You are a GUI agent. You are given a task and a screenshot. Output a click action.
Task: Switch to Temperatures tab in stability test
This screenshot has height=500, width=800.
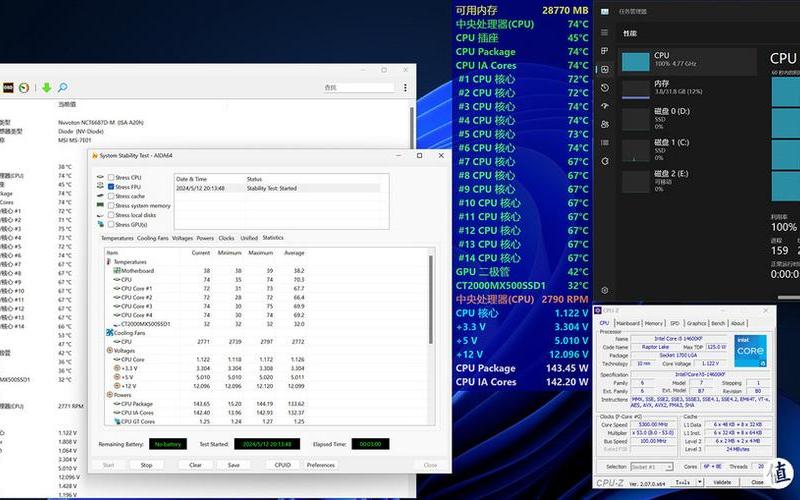117,238
